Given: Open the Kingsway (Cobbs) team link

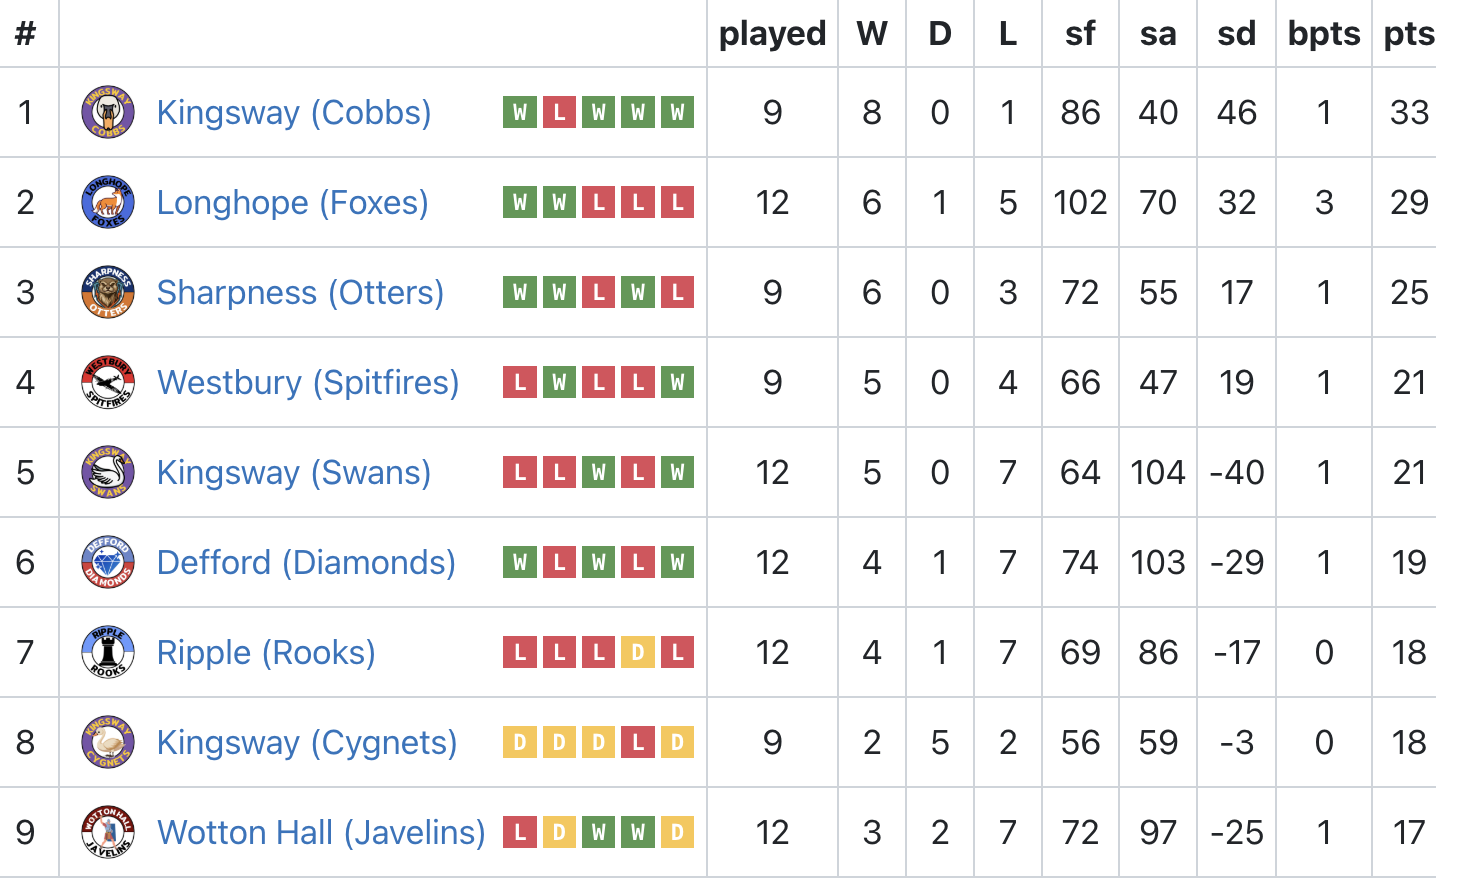Looking at the screenshot, I should coord(294,113).
